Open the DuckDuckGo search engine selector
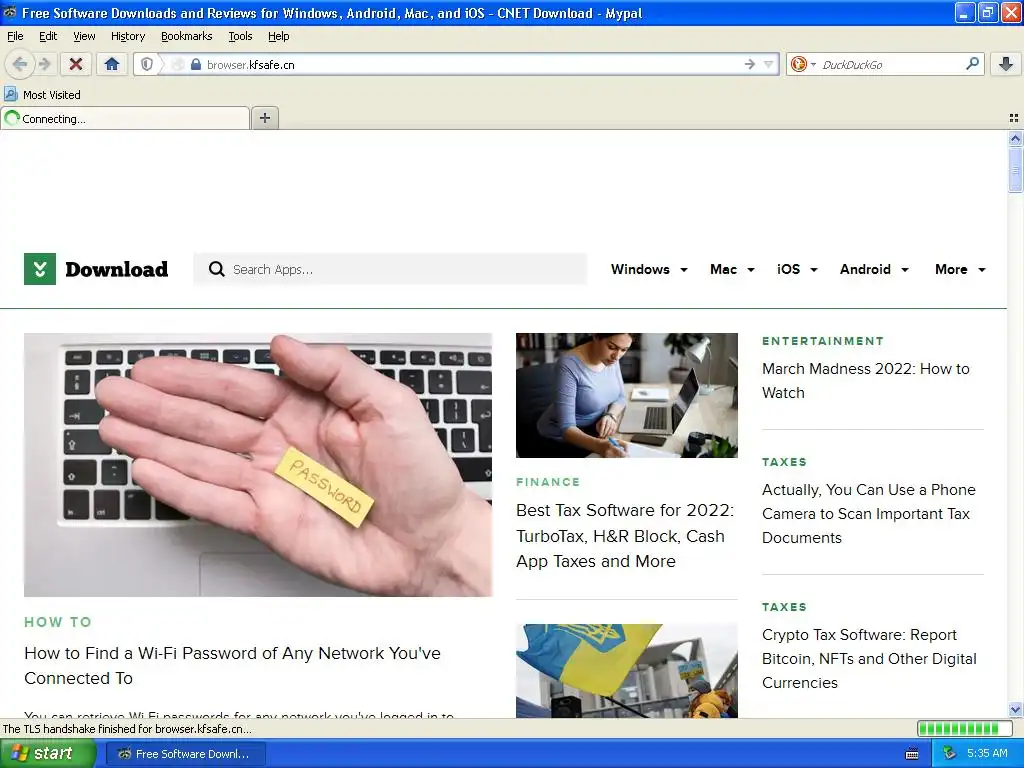The image size is (1024, 768). (x=803, y=64)
